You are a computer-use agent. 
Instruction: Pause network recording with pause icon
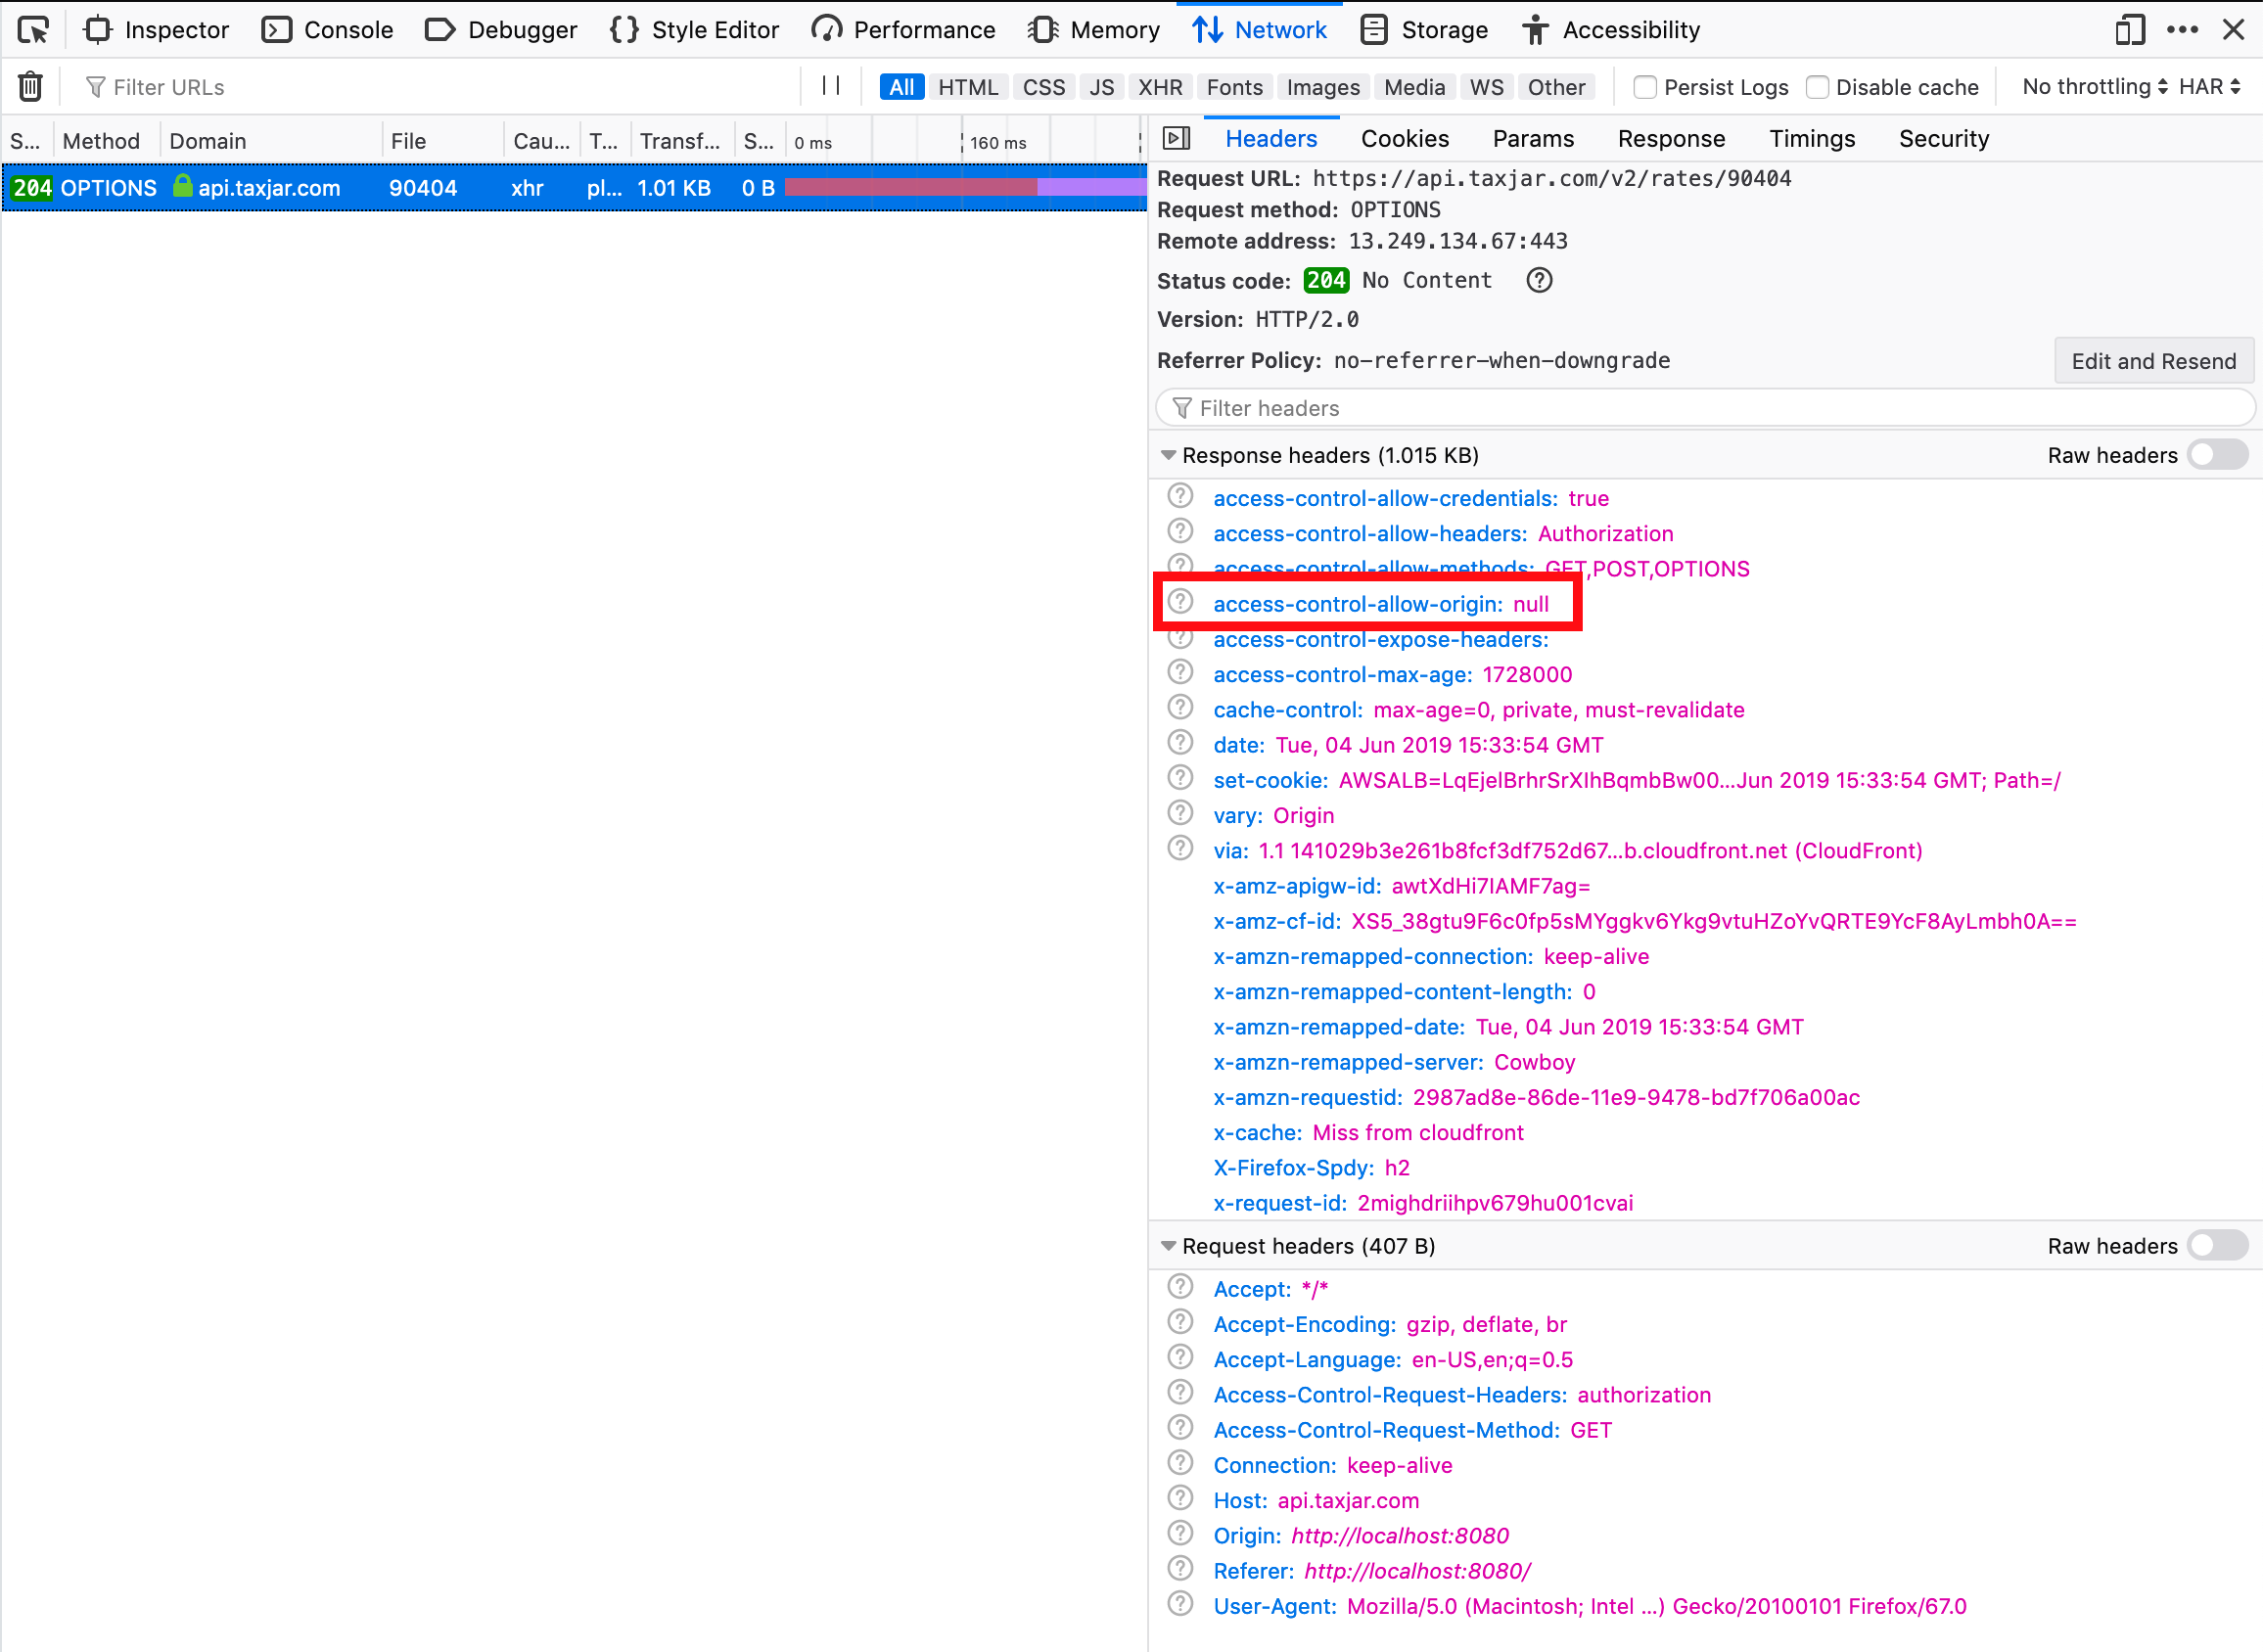tap(830, 86)
